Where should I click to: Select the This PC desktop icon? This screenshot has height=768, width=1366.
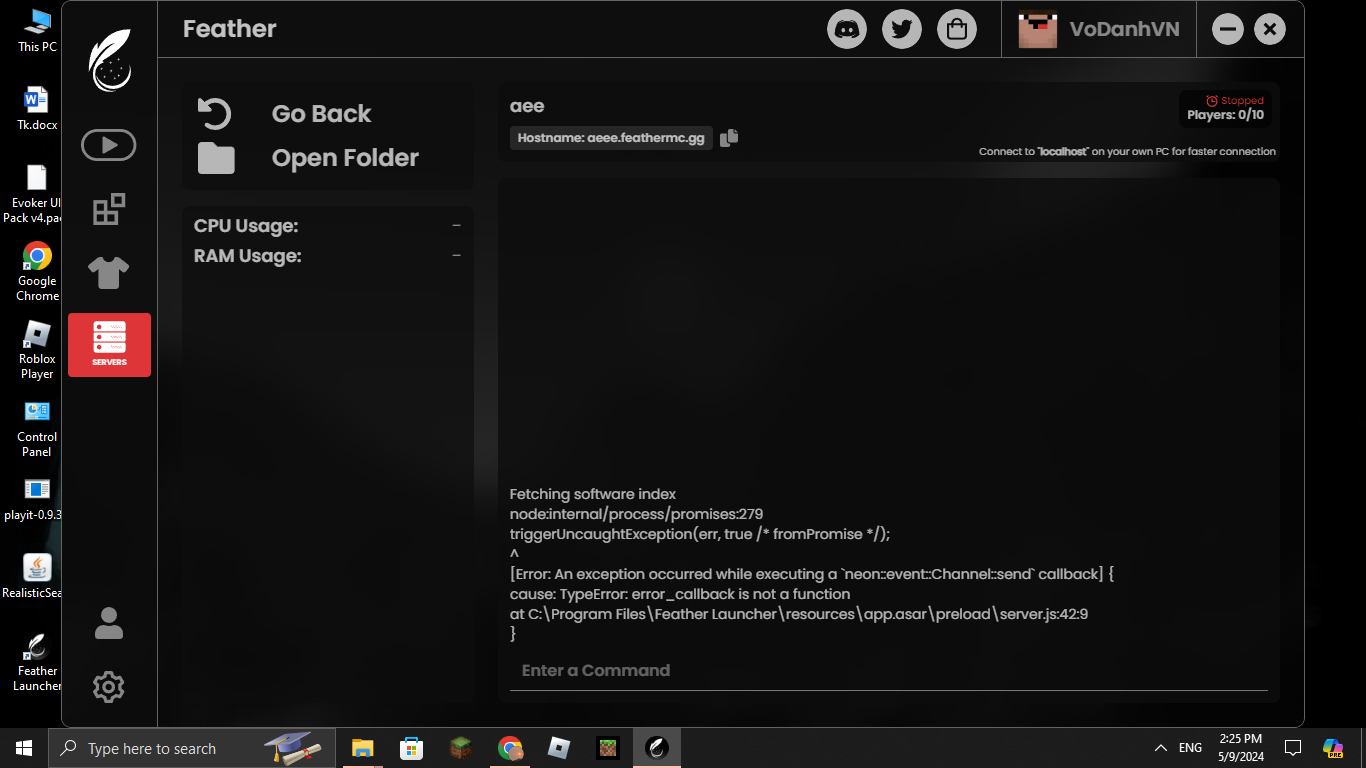tap(37, 31)
